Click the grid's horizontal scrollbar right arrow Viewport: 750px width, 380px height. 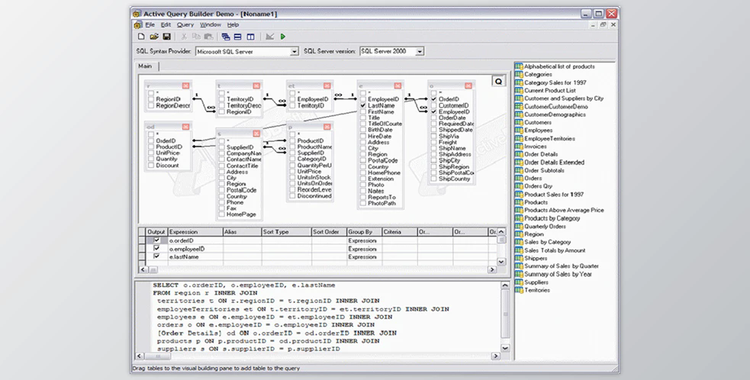492,270
